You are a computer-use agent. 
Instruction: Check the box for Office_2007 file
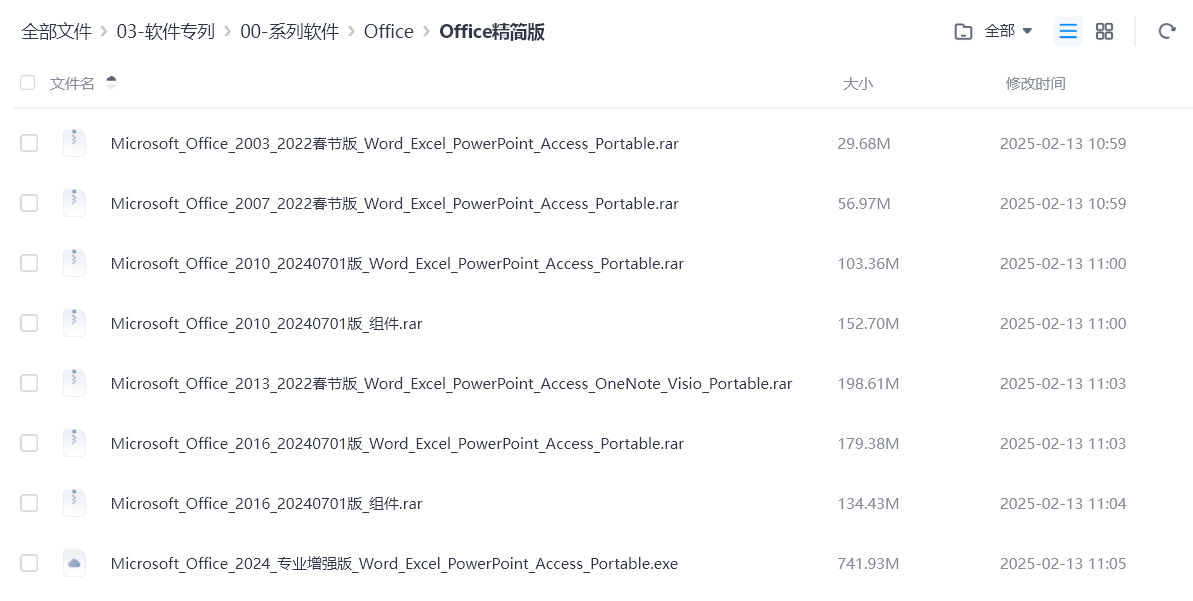pos(29,203)
